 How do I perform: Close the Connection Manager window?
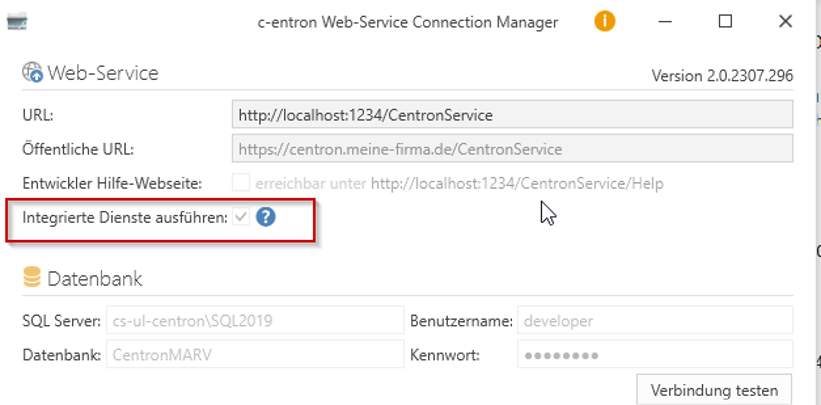(781, 21)
